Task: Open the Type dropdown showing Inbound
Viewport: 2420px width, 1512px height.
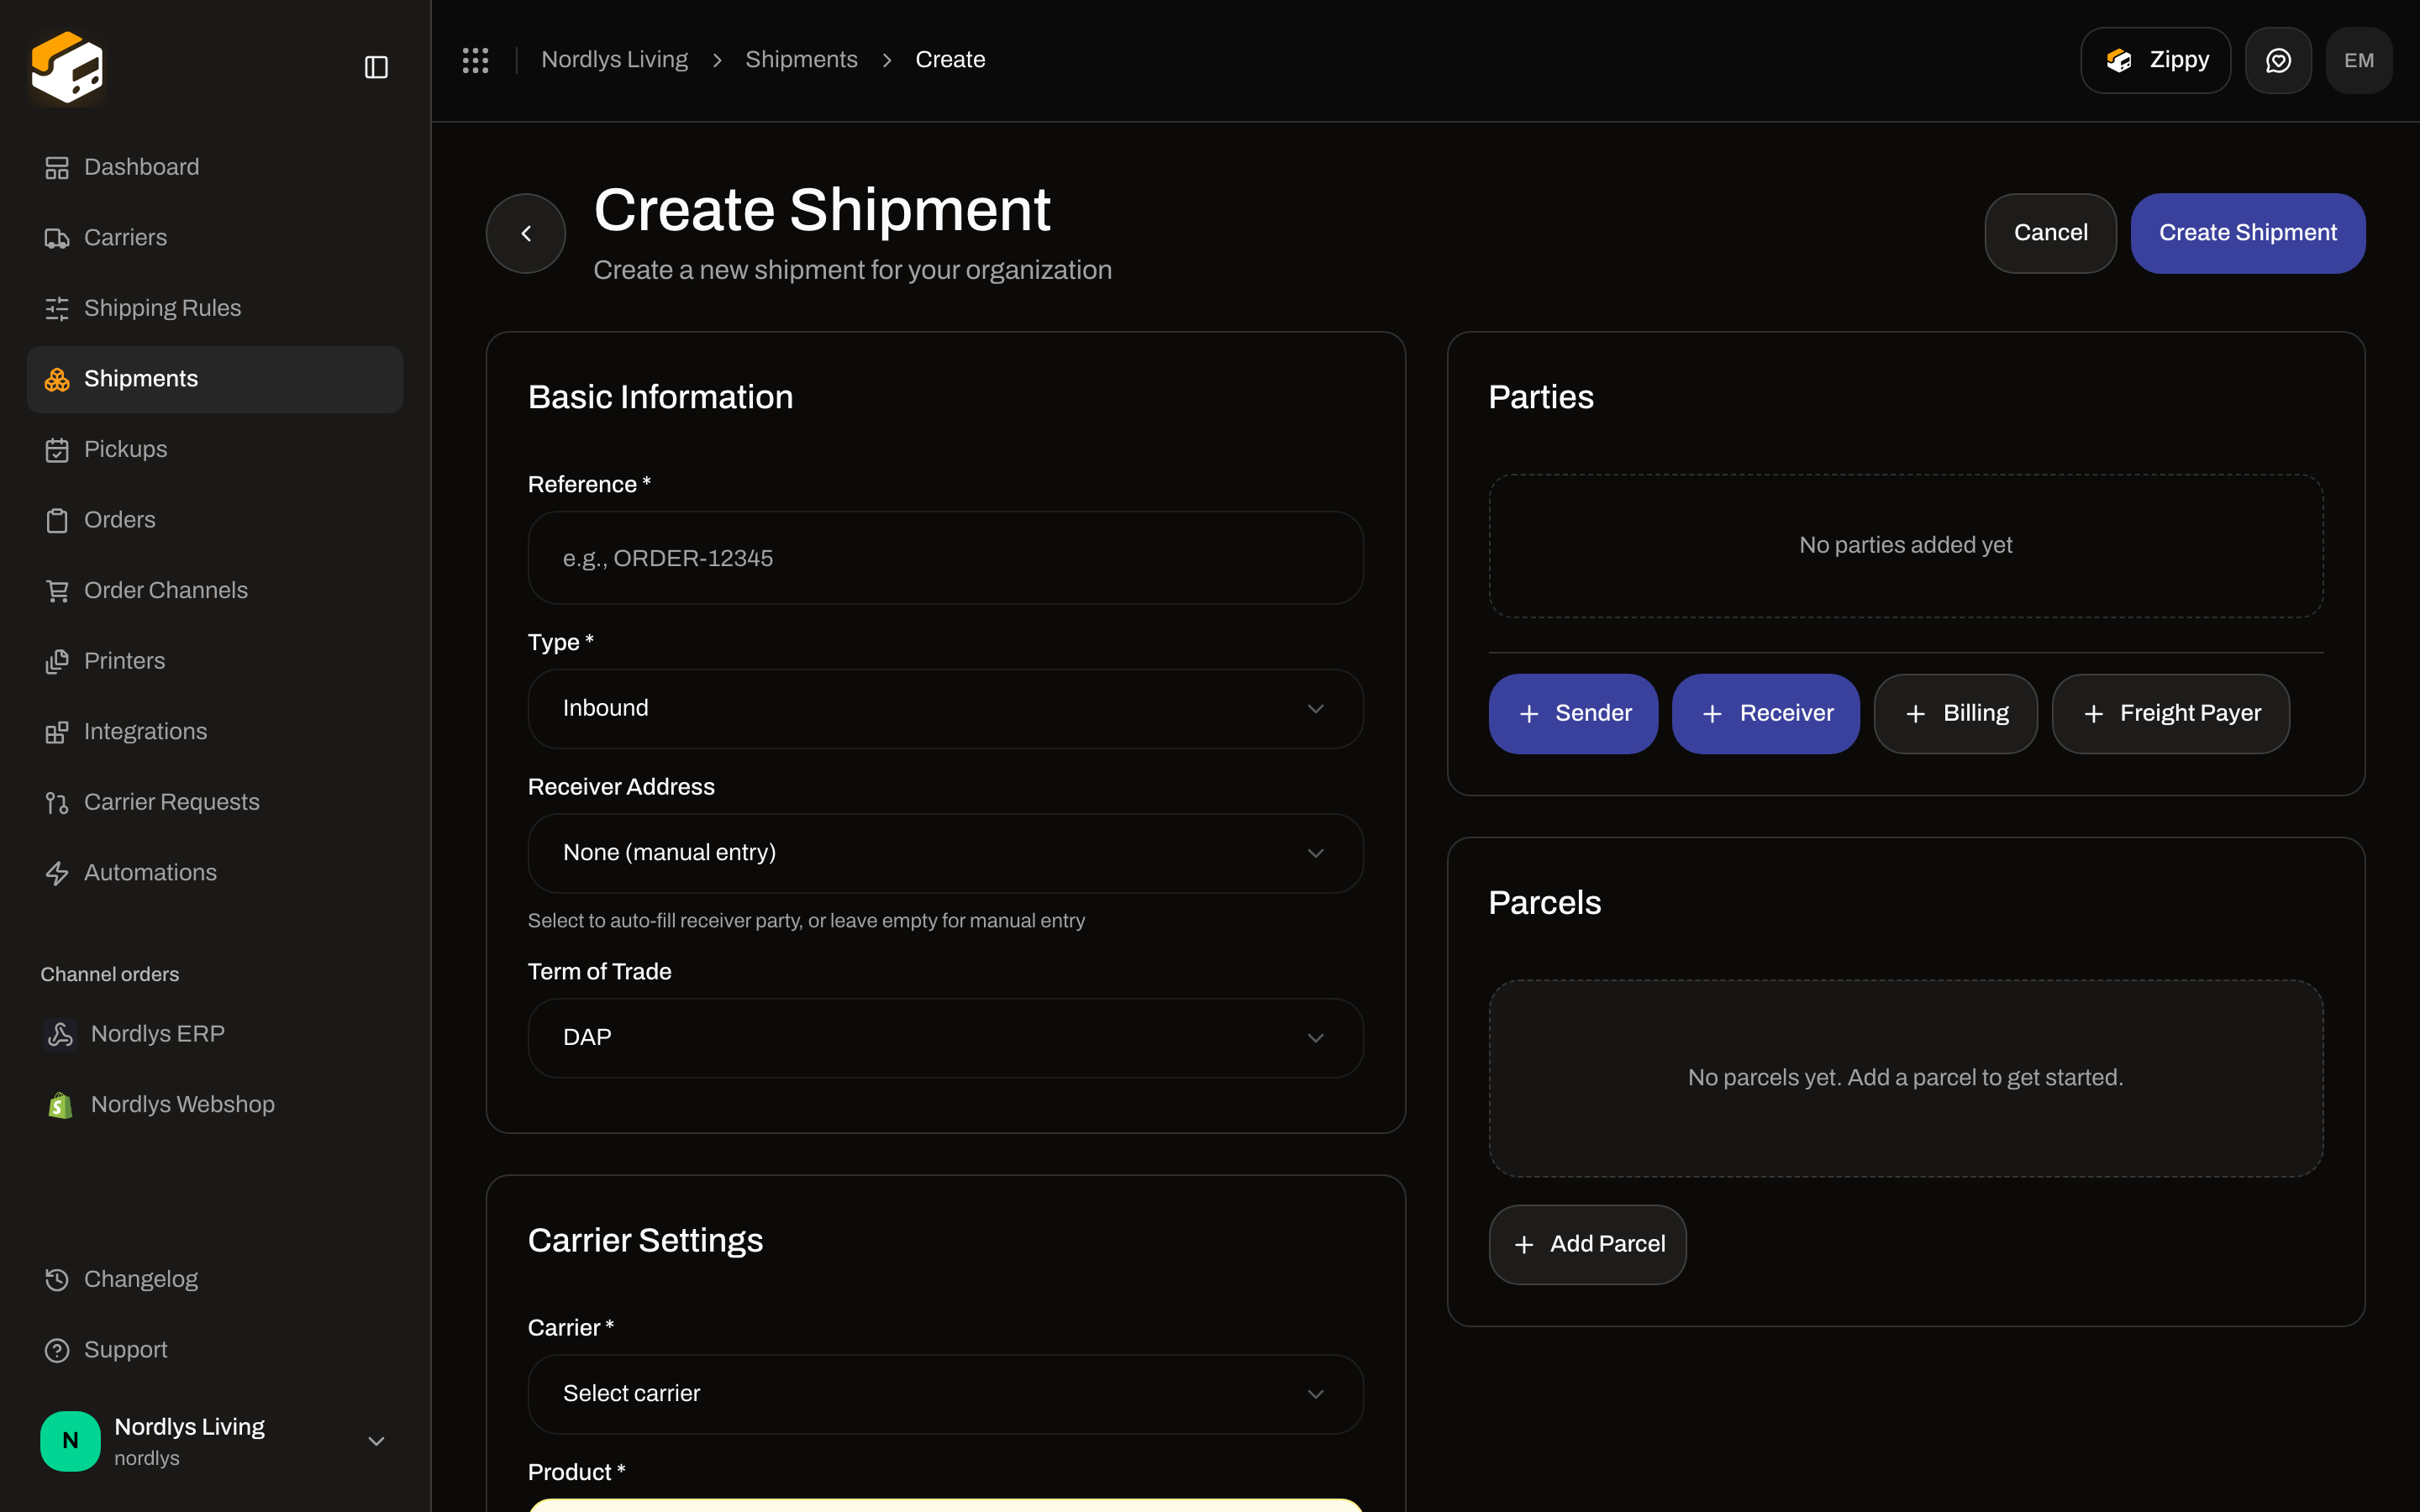Action: [945, 709]
